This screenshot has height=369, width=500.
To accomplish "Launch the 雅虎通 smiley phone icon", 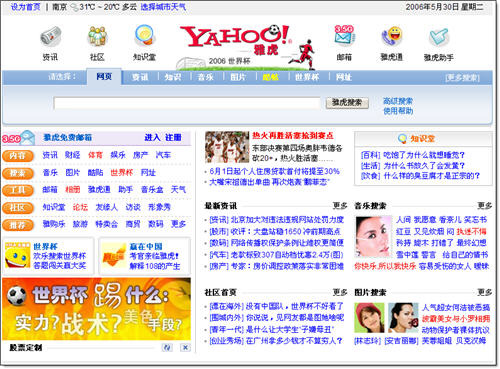I will tap(392, 36).
